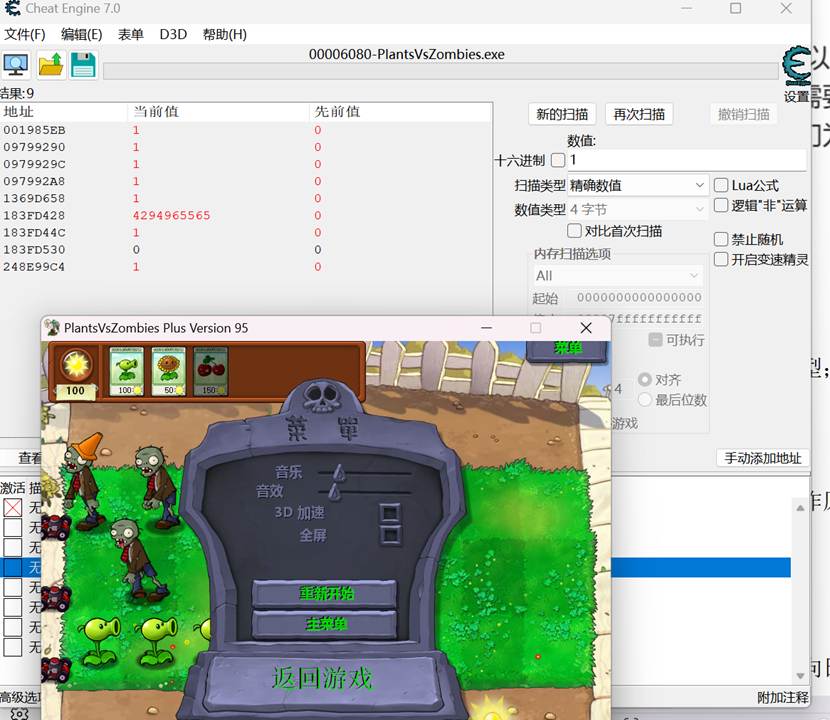
Task: Enable the speedhack checkbox
Action: click(721, 259)
